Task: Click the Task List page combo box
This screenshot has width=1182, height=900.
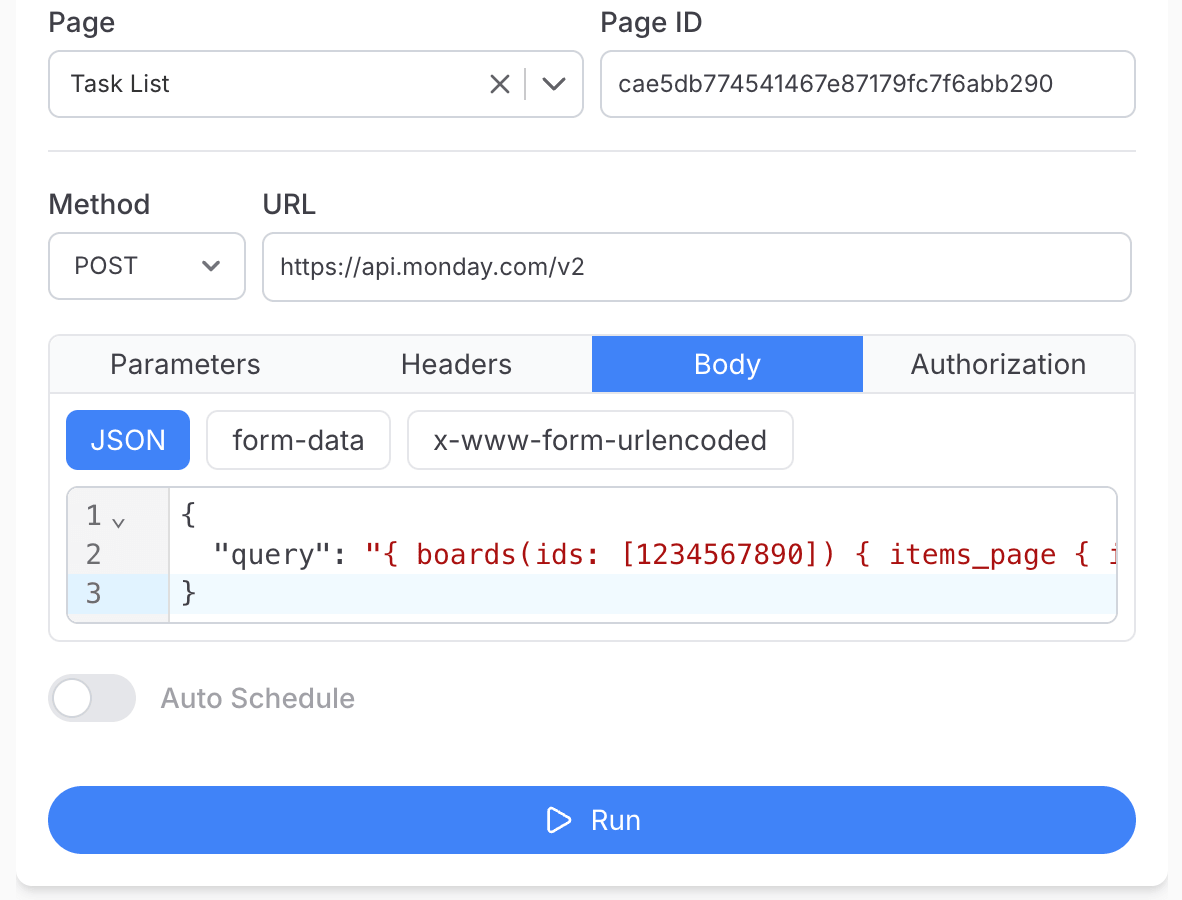Action: [316, 84]
